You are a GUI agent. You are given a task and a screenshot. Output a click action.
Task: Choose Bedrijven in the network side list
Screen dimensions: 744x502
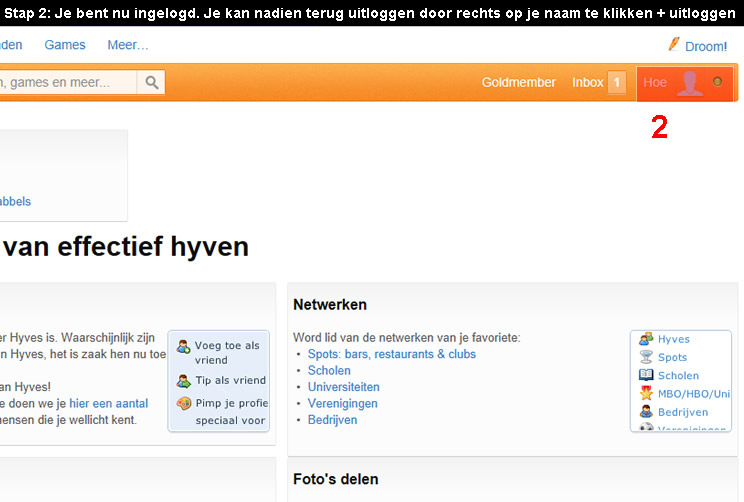[x=683, y=412]
